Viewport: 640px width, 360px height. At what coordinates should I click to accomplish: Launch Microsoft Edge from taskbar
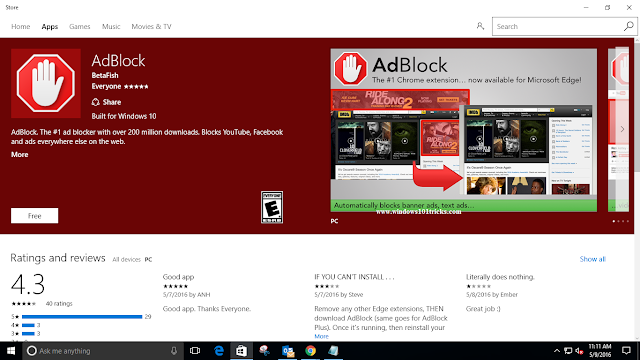(x=219, y=351)
